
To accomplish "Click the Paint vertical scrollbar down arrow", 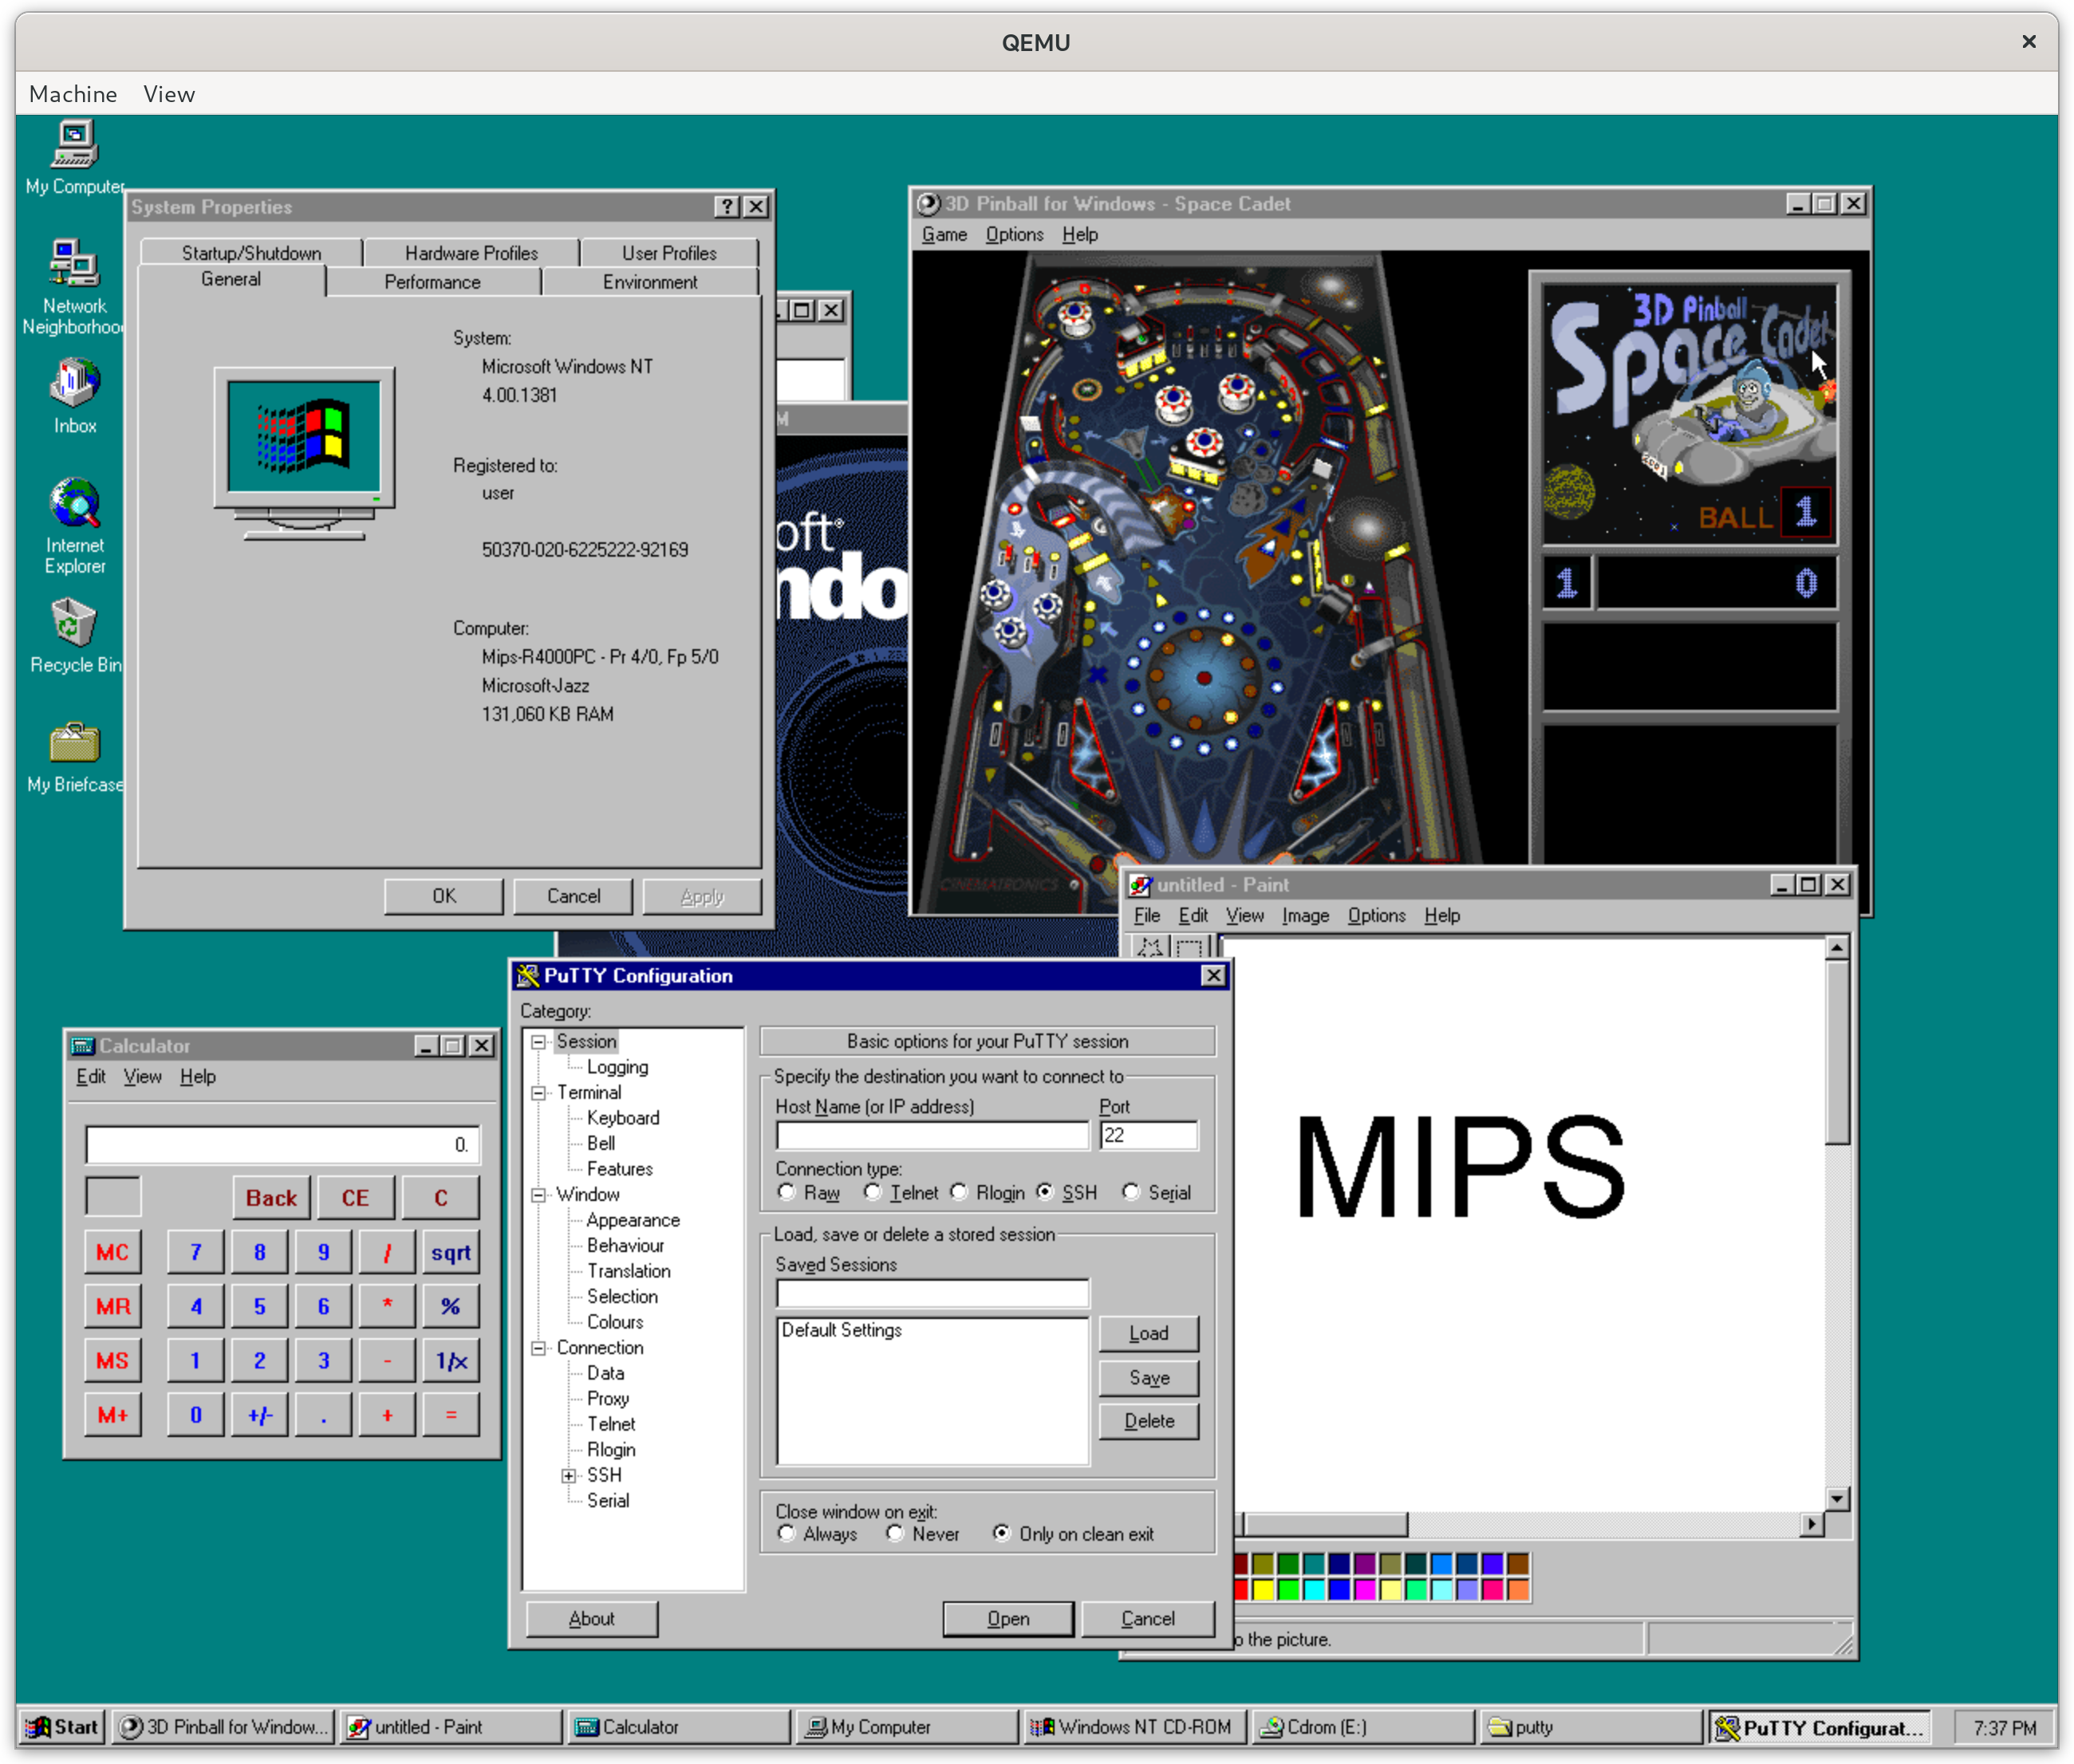I will click(1837, 1498).
